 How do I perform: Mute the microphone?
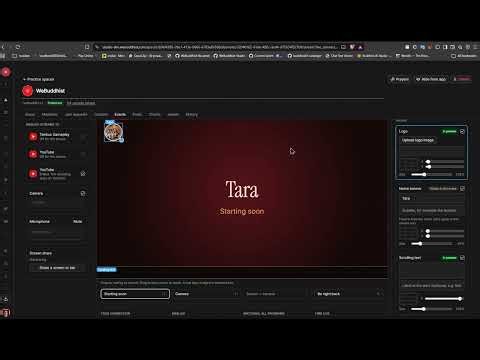[x=78, y=221]
